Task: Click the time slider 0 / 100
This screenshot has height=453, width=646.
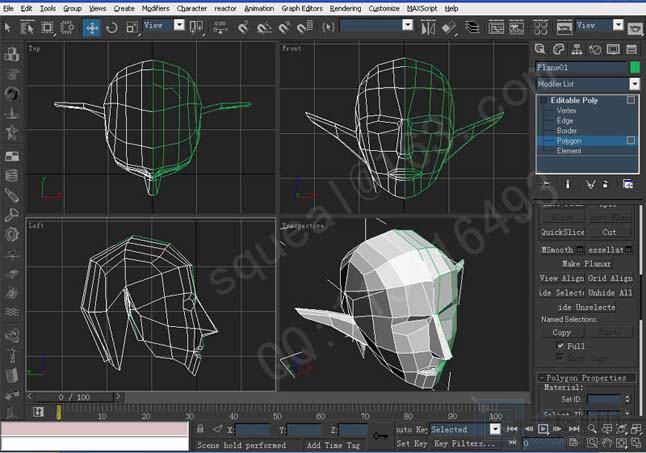Action: point(74,397)
